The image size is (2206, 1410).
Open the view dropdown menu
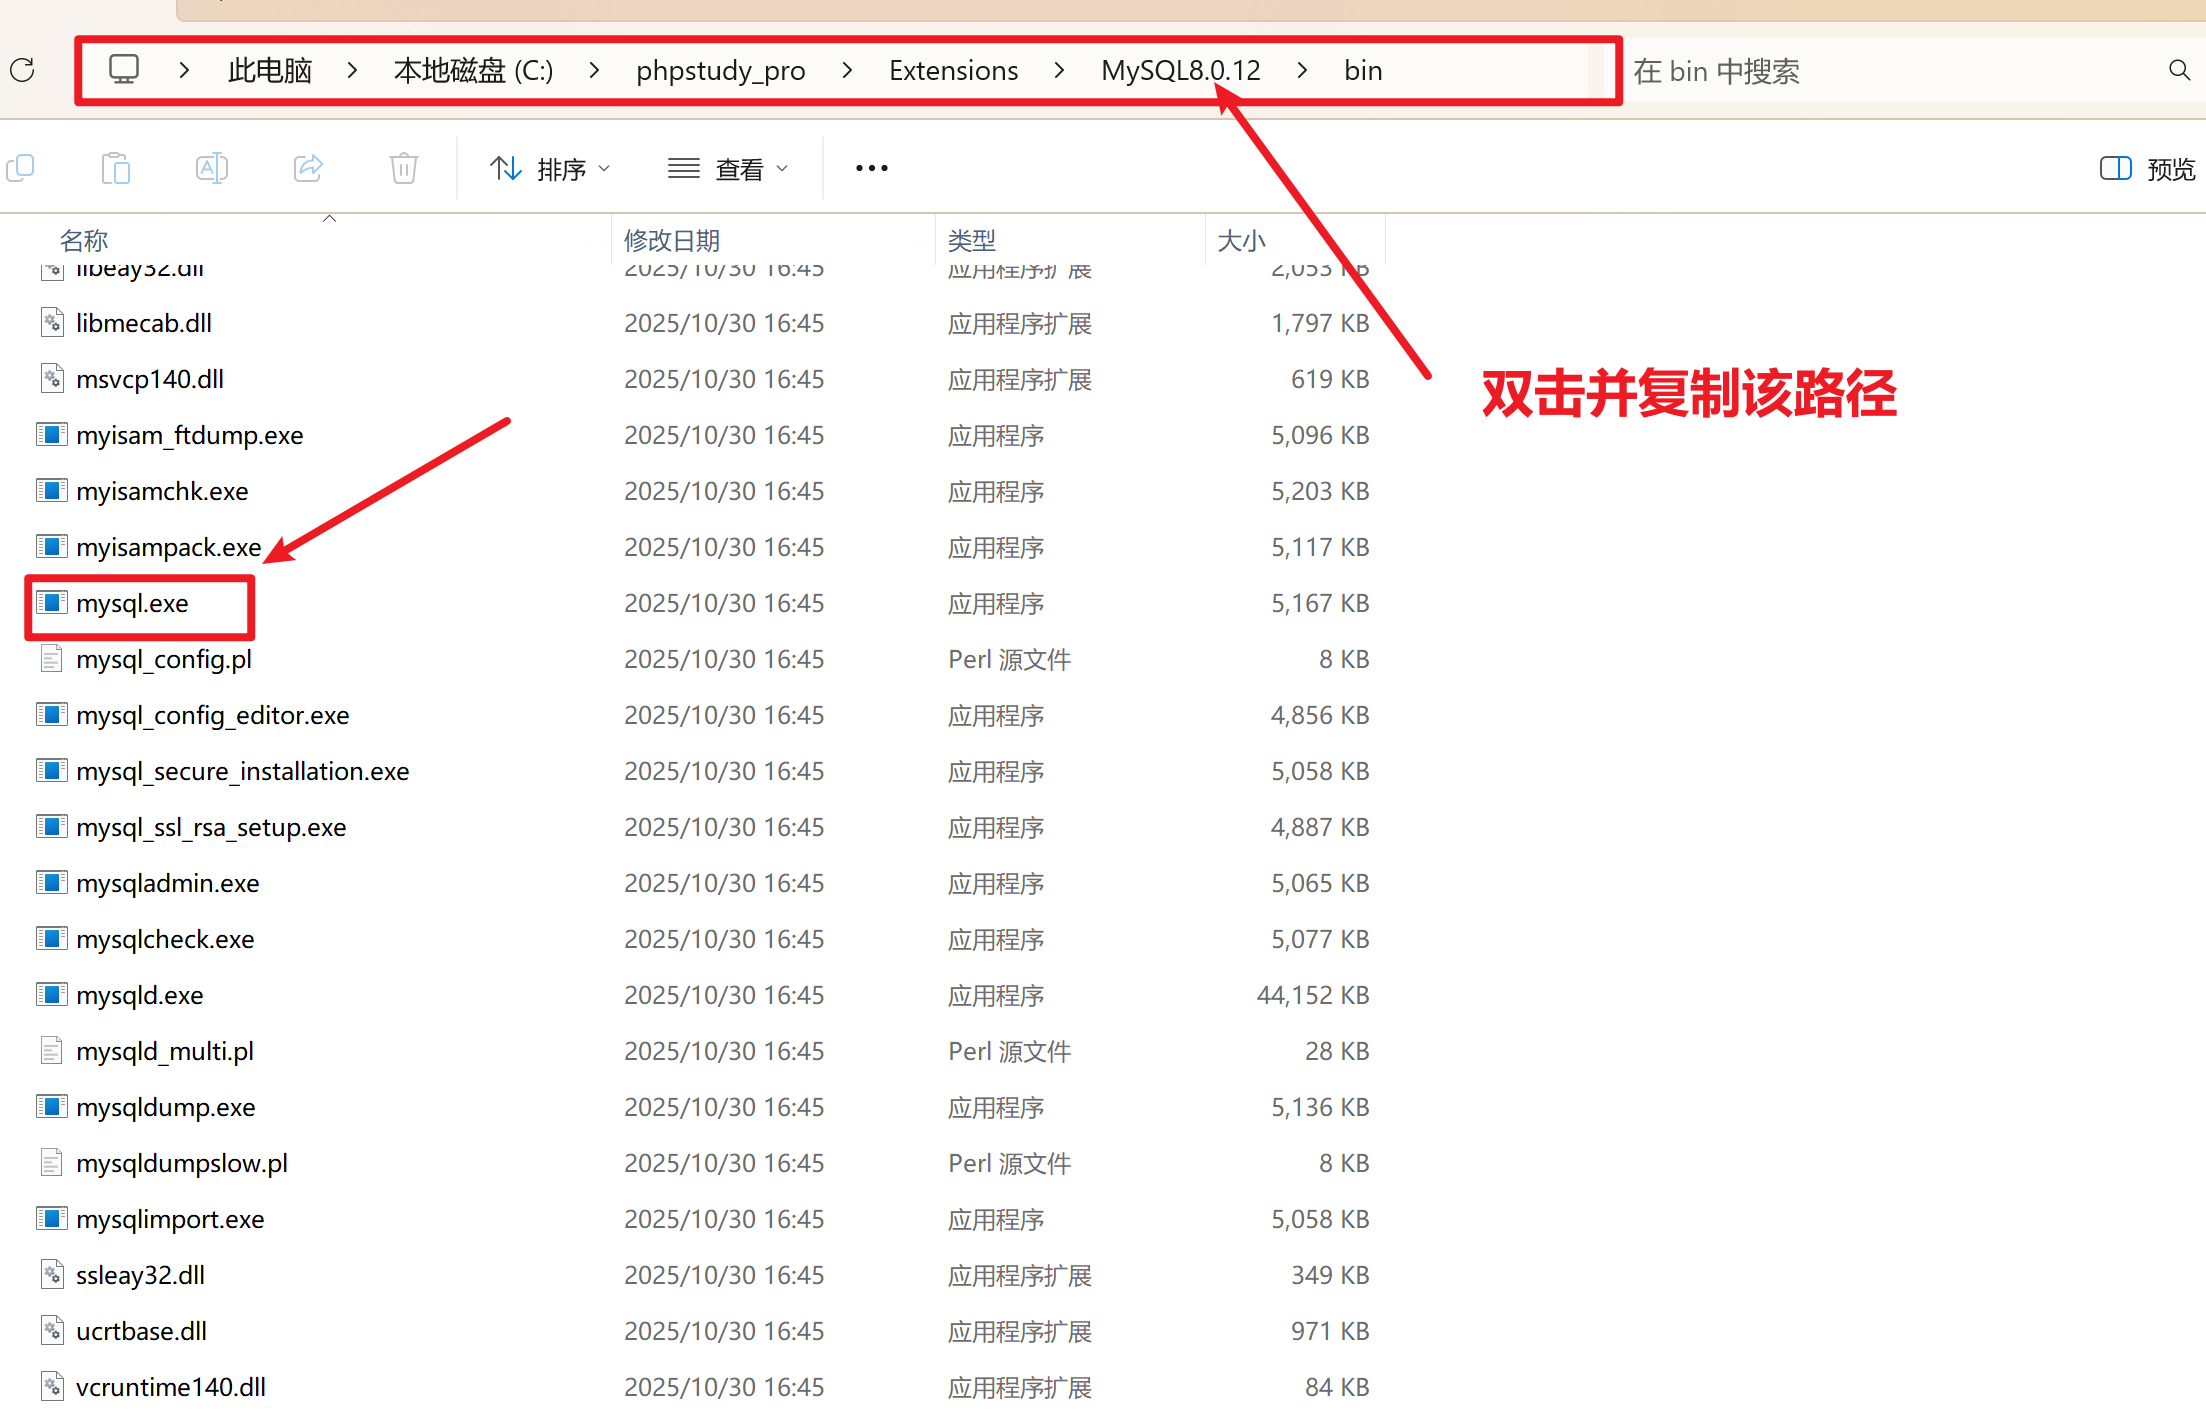tap(728, 168)
